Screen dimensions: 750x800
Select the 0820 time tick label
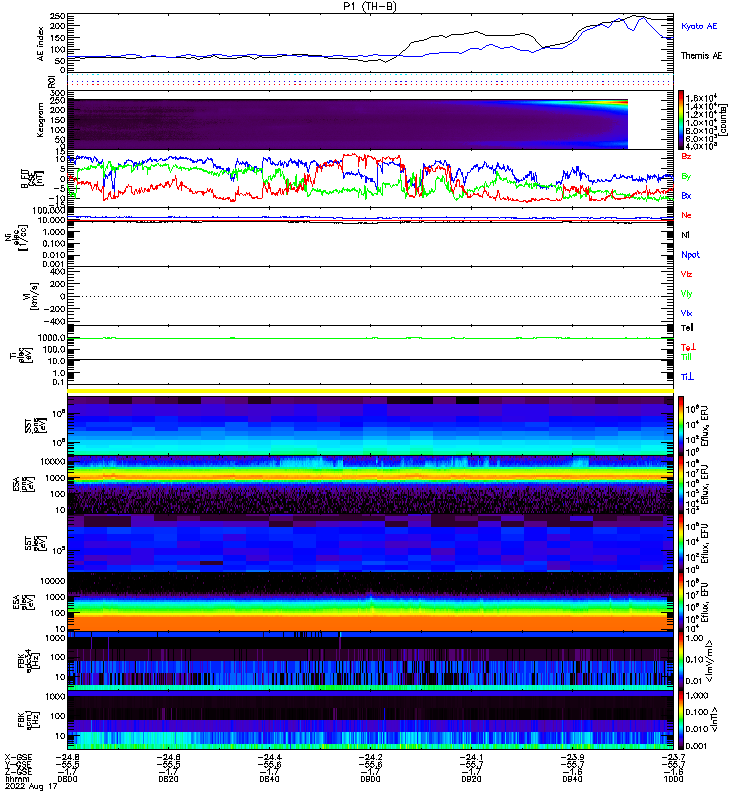pyautogui.click(x=168, y=779)
